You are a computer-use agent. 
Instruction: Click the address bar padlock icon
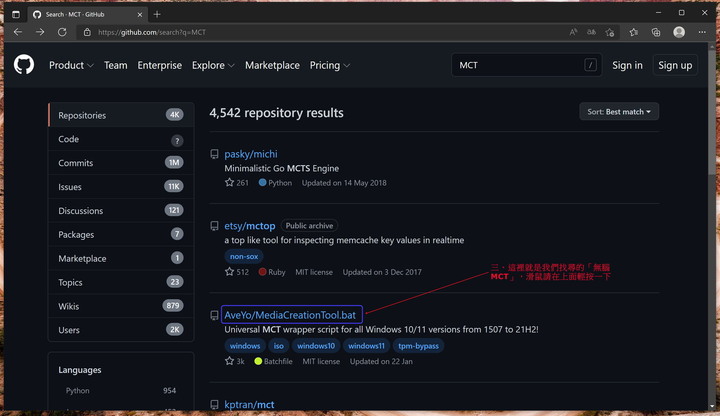pyautogui.click(x=87, y=32)
